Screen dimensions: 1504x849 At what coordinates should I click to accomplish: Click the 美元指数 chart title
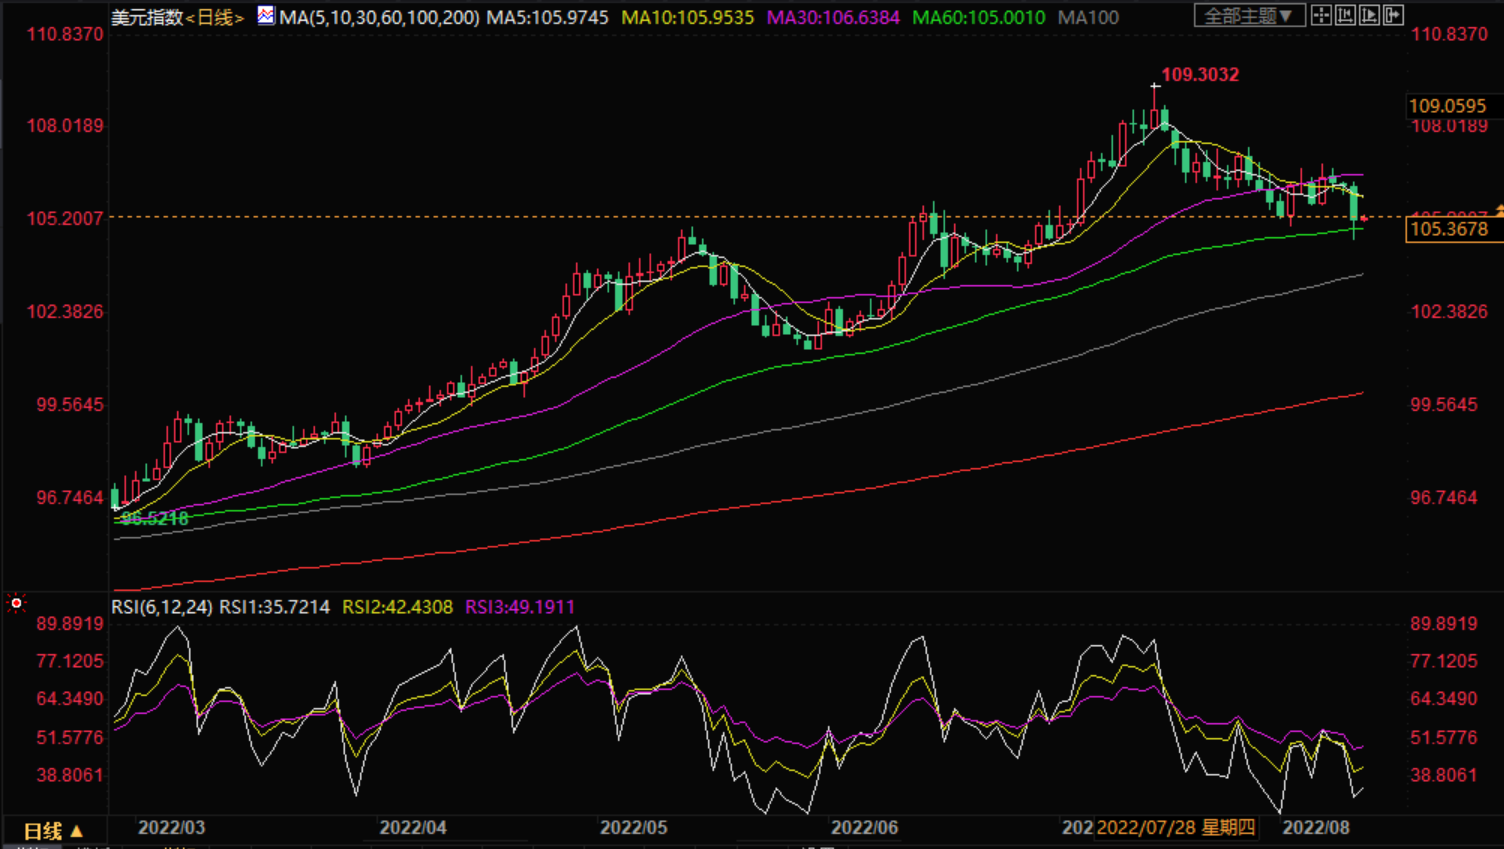coord(147,17)
